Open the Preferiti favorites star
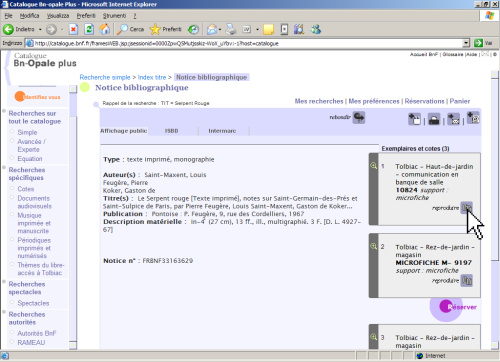The height and width of the screenshot is (362, 500). 165,29
